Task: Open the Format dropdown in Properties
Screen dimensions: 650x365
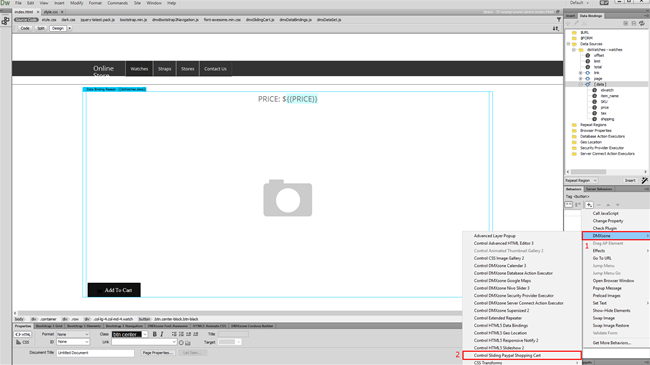Action: tap(73, 334)
